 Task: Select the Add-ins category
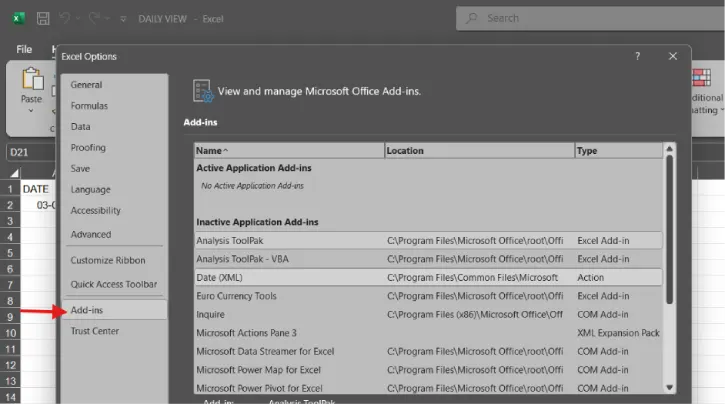click(x=114, y=310)
